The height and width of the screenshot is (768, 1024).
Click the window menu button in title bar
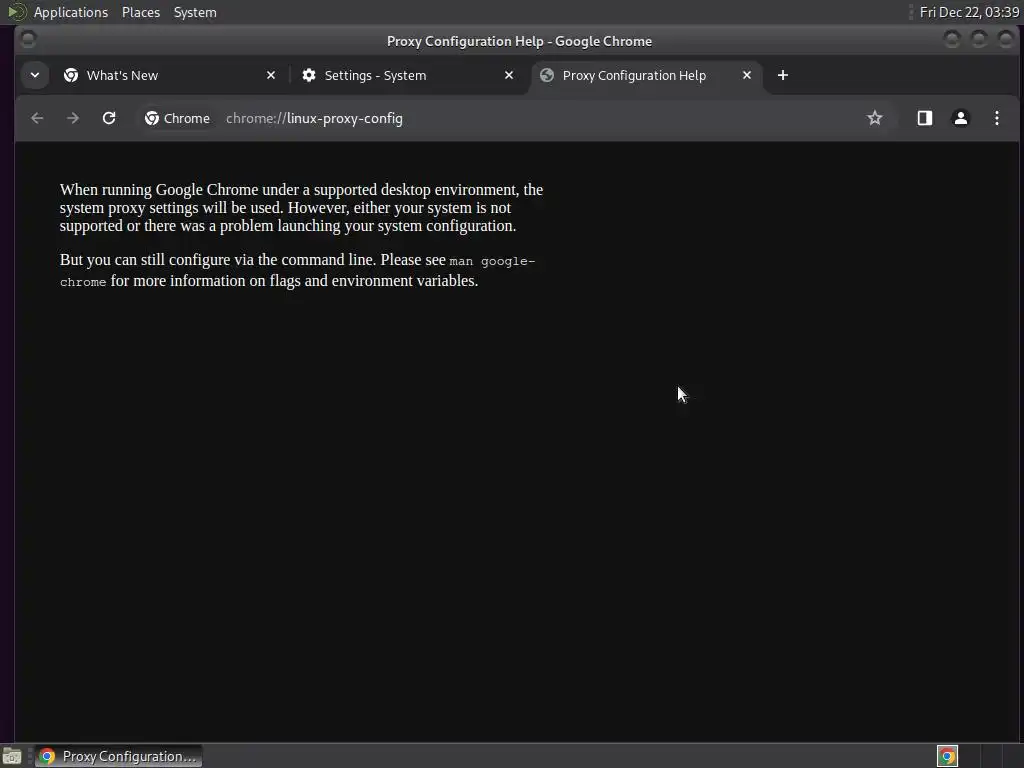coord(28,40)
